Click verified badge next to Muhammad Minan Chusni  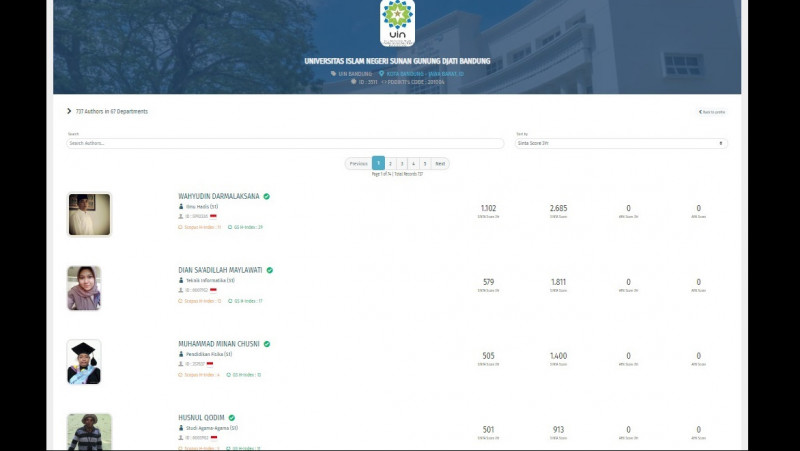(x=267, y=344)
